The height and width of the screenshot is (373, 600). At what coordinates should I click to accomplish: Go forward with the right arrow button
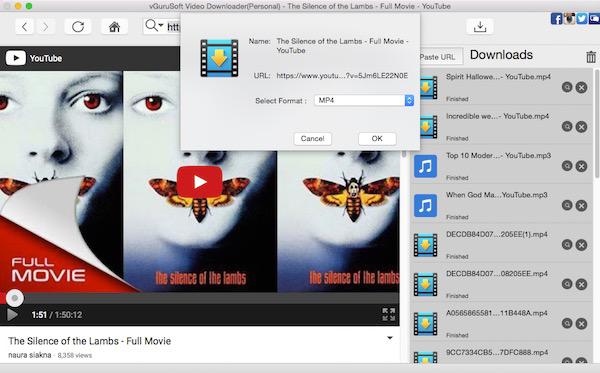[x=45, y=27]
